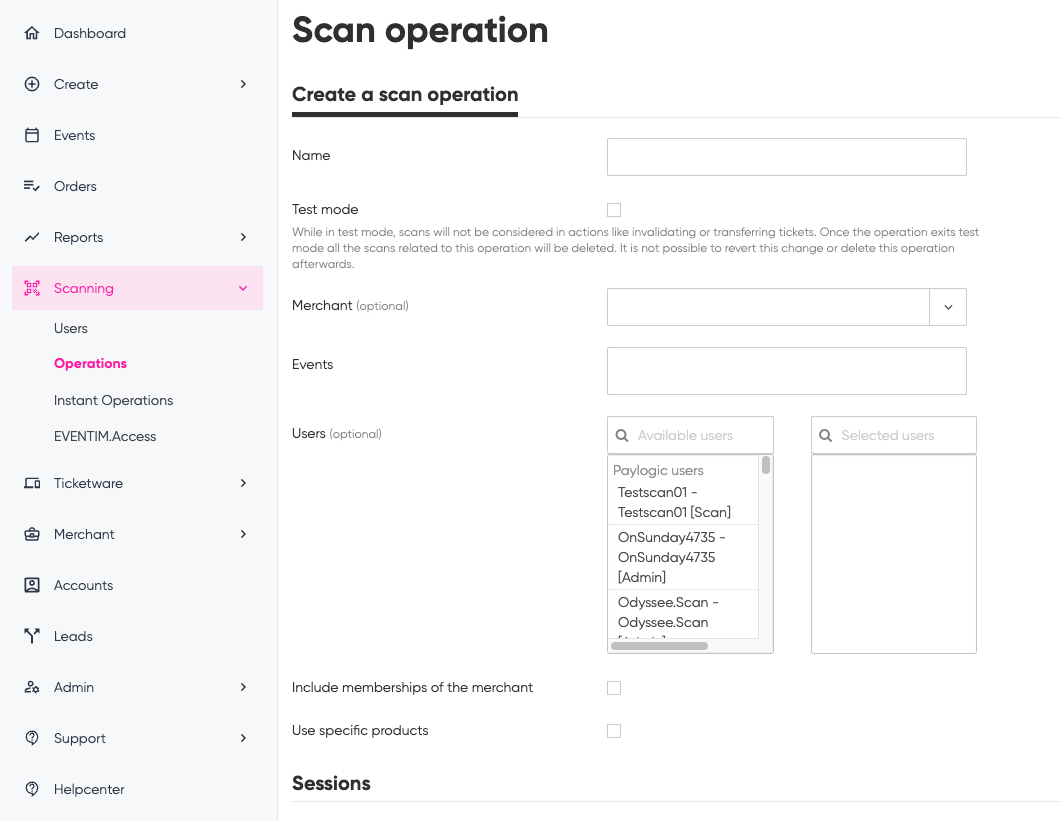Image resolution: width=1061 pixels, height=821 pixels.
Task: Open the Merchant dropdown arrow
Action: tap(948, 307)
